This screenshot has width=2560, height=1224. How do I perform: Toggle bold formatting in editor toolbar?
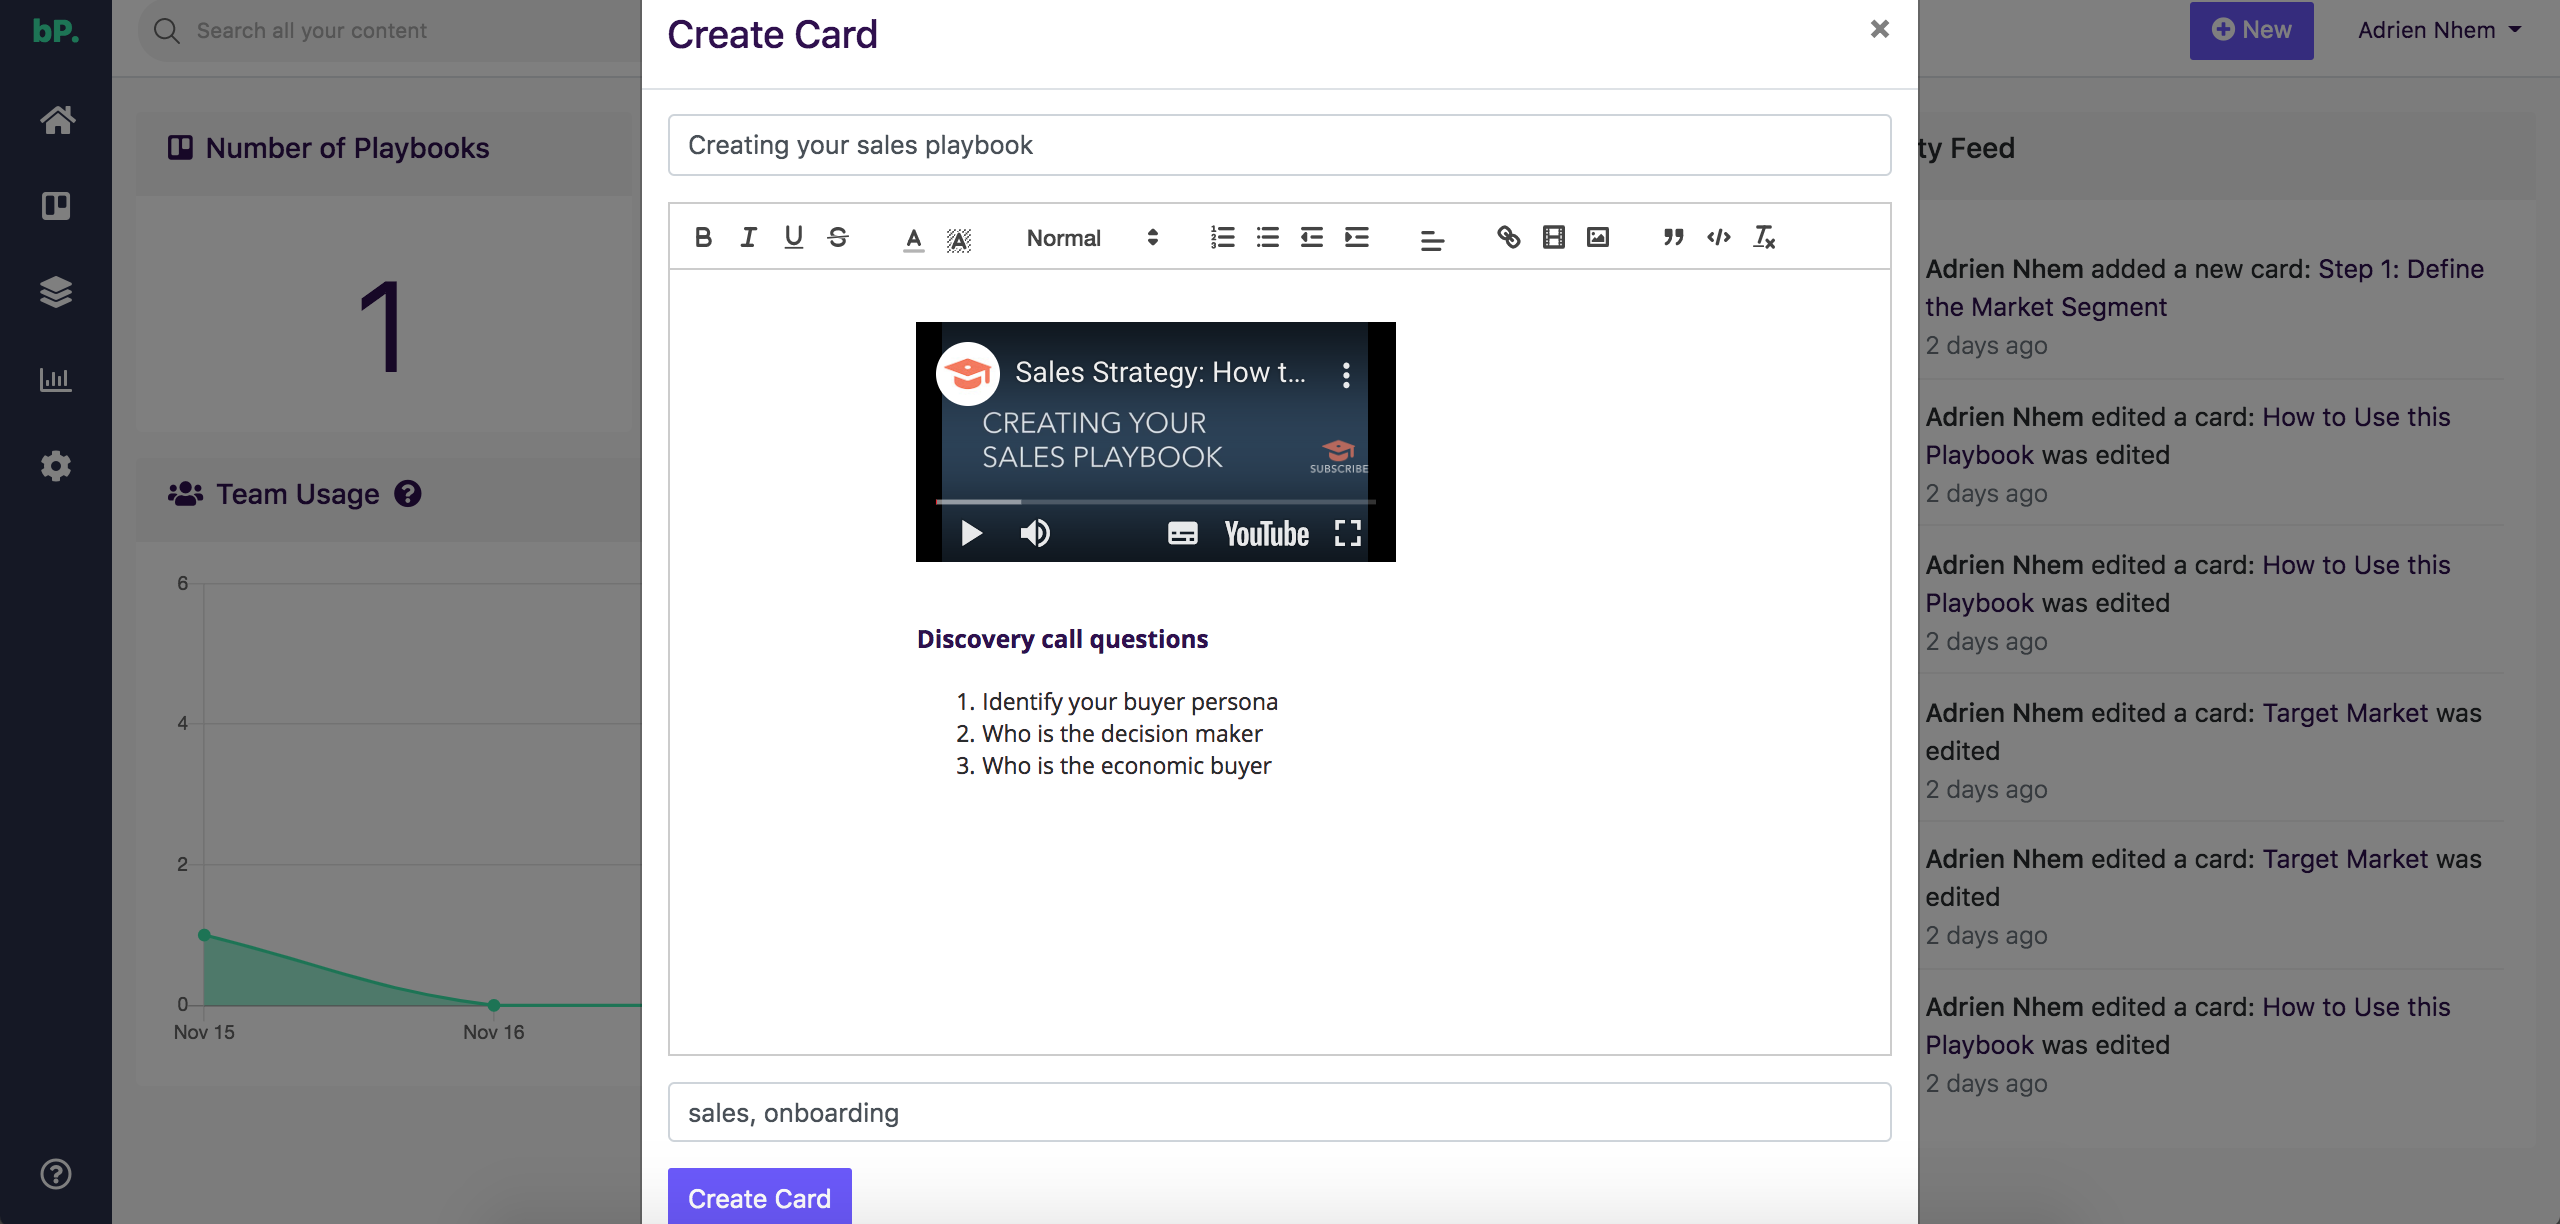[703, 237]
